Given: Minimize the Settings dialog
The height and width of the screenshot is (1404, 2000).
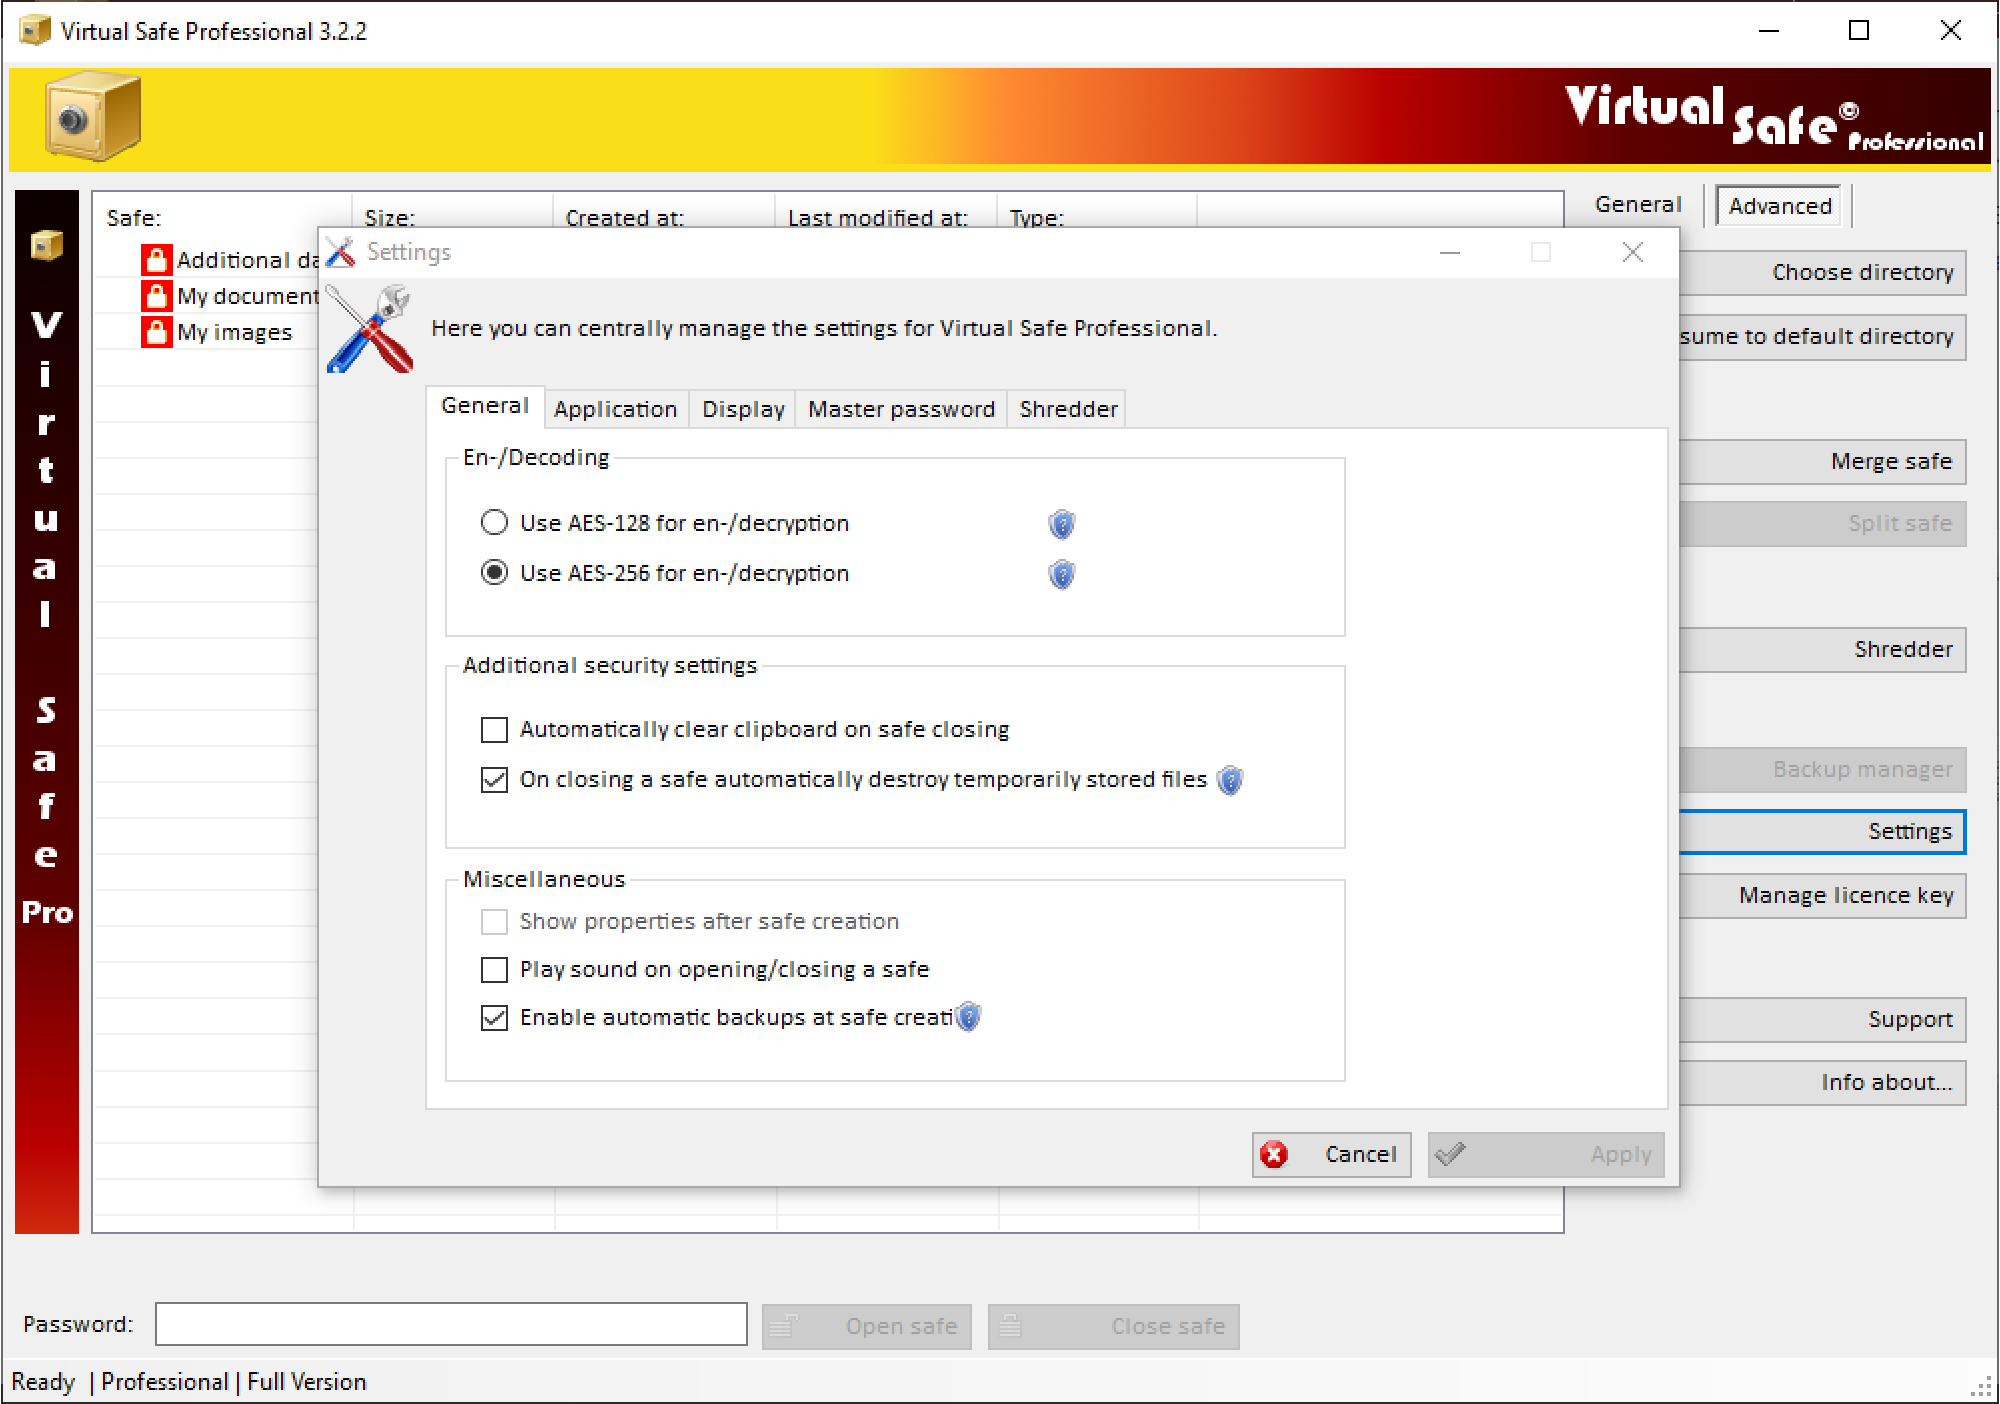Looking at the screenshot, I should (x=1450, y=252).
